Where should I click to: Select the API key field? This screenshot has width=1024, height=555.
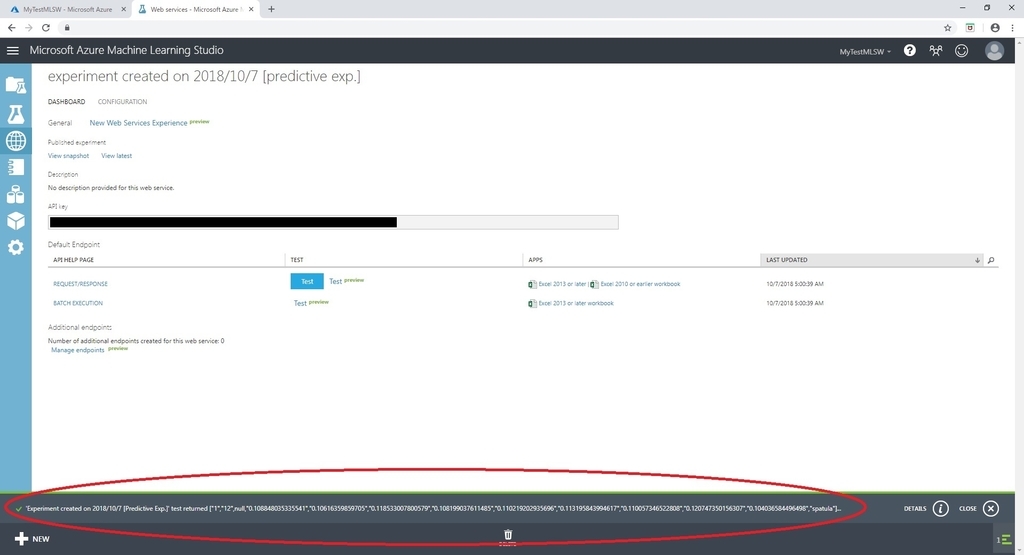333,222
